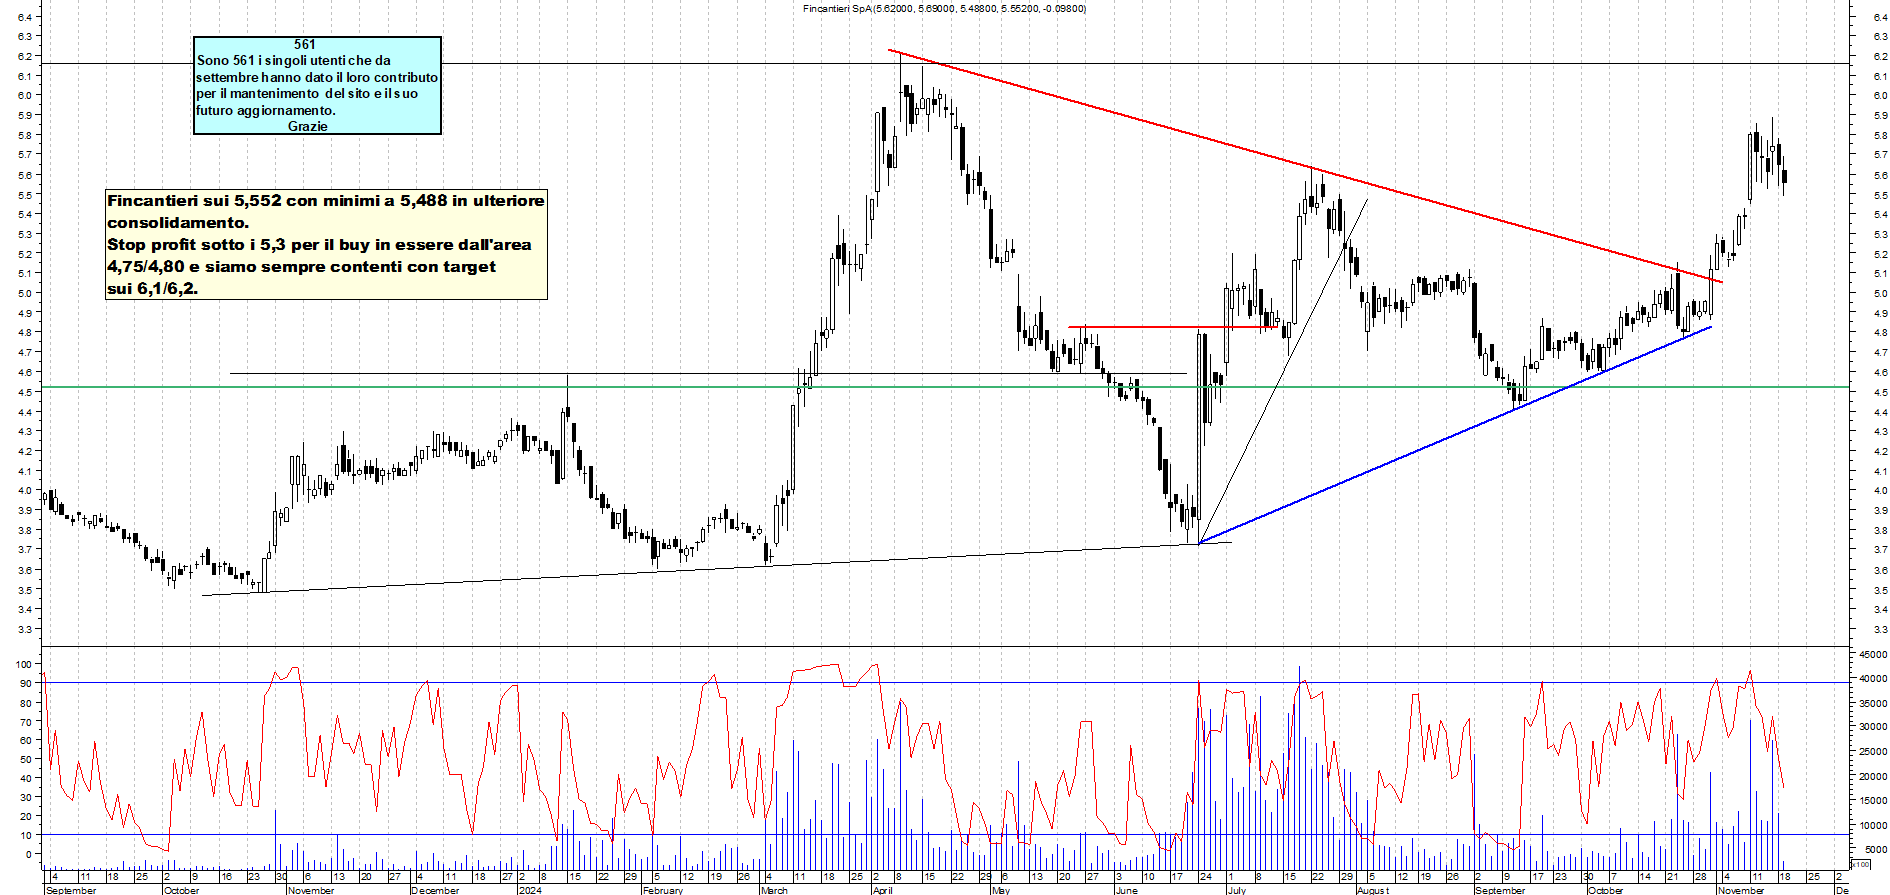The width and height of the screenshot is (1890, 895).
Task: Click the '561' heading in the cyan box
Action: click(305, 44)
